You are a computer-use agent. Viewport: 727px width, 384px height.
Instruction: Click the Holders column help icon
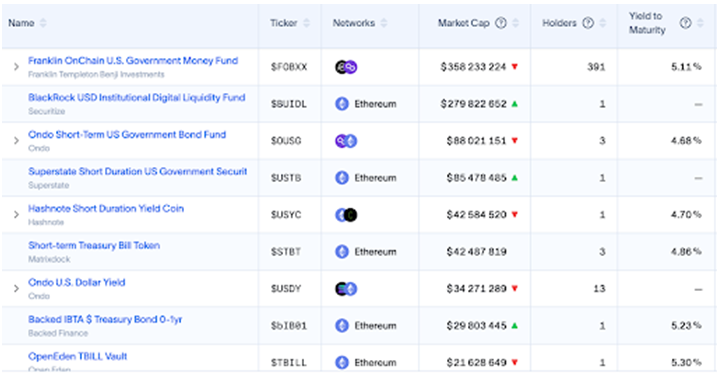[588, 23]
